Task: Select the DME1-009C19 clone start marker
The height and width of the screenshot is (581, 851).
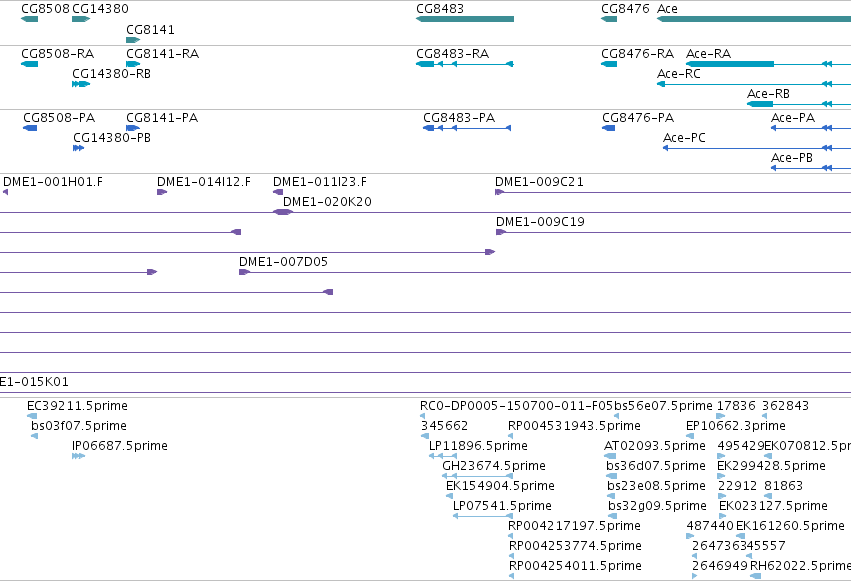Action: coord(500,232)
